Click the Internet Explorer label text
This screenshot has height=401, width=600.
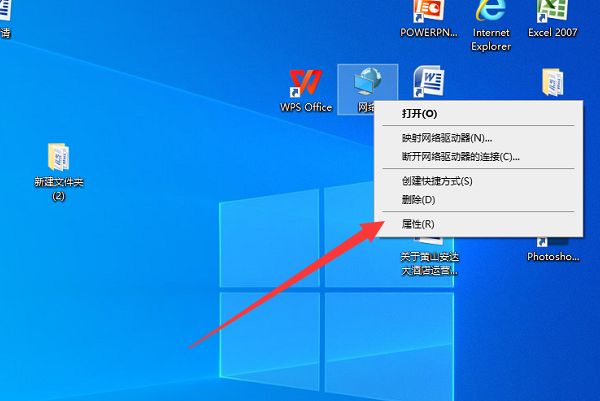(x=491, y=39)
